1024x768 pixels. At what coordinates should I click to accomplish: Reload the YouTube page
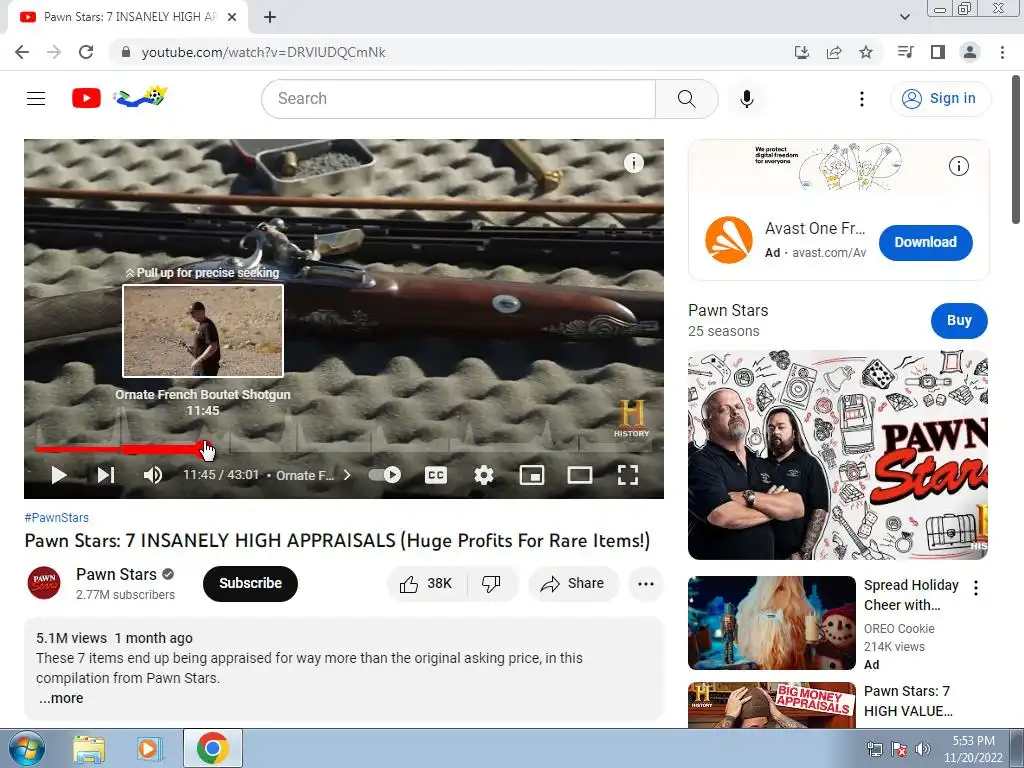tap(86, 52)
